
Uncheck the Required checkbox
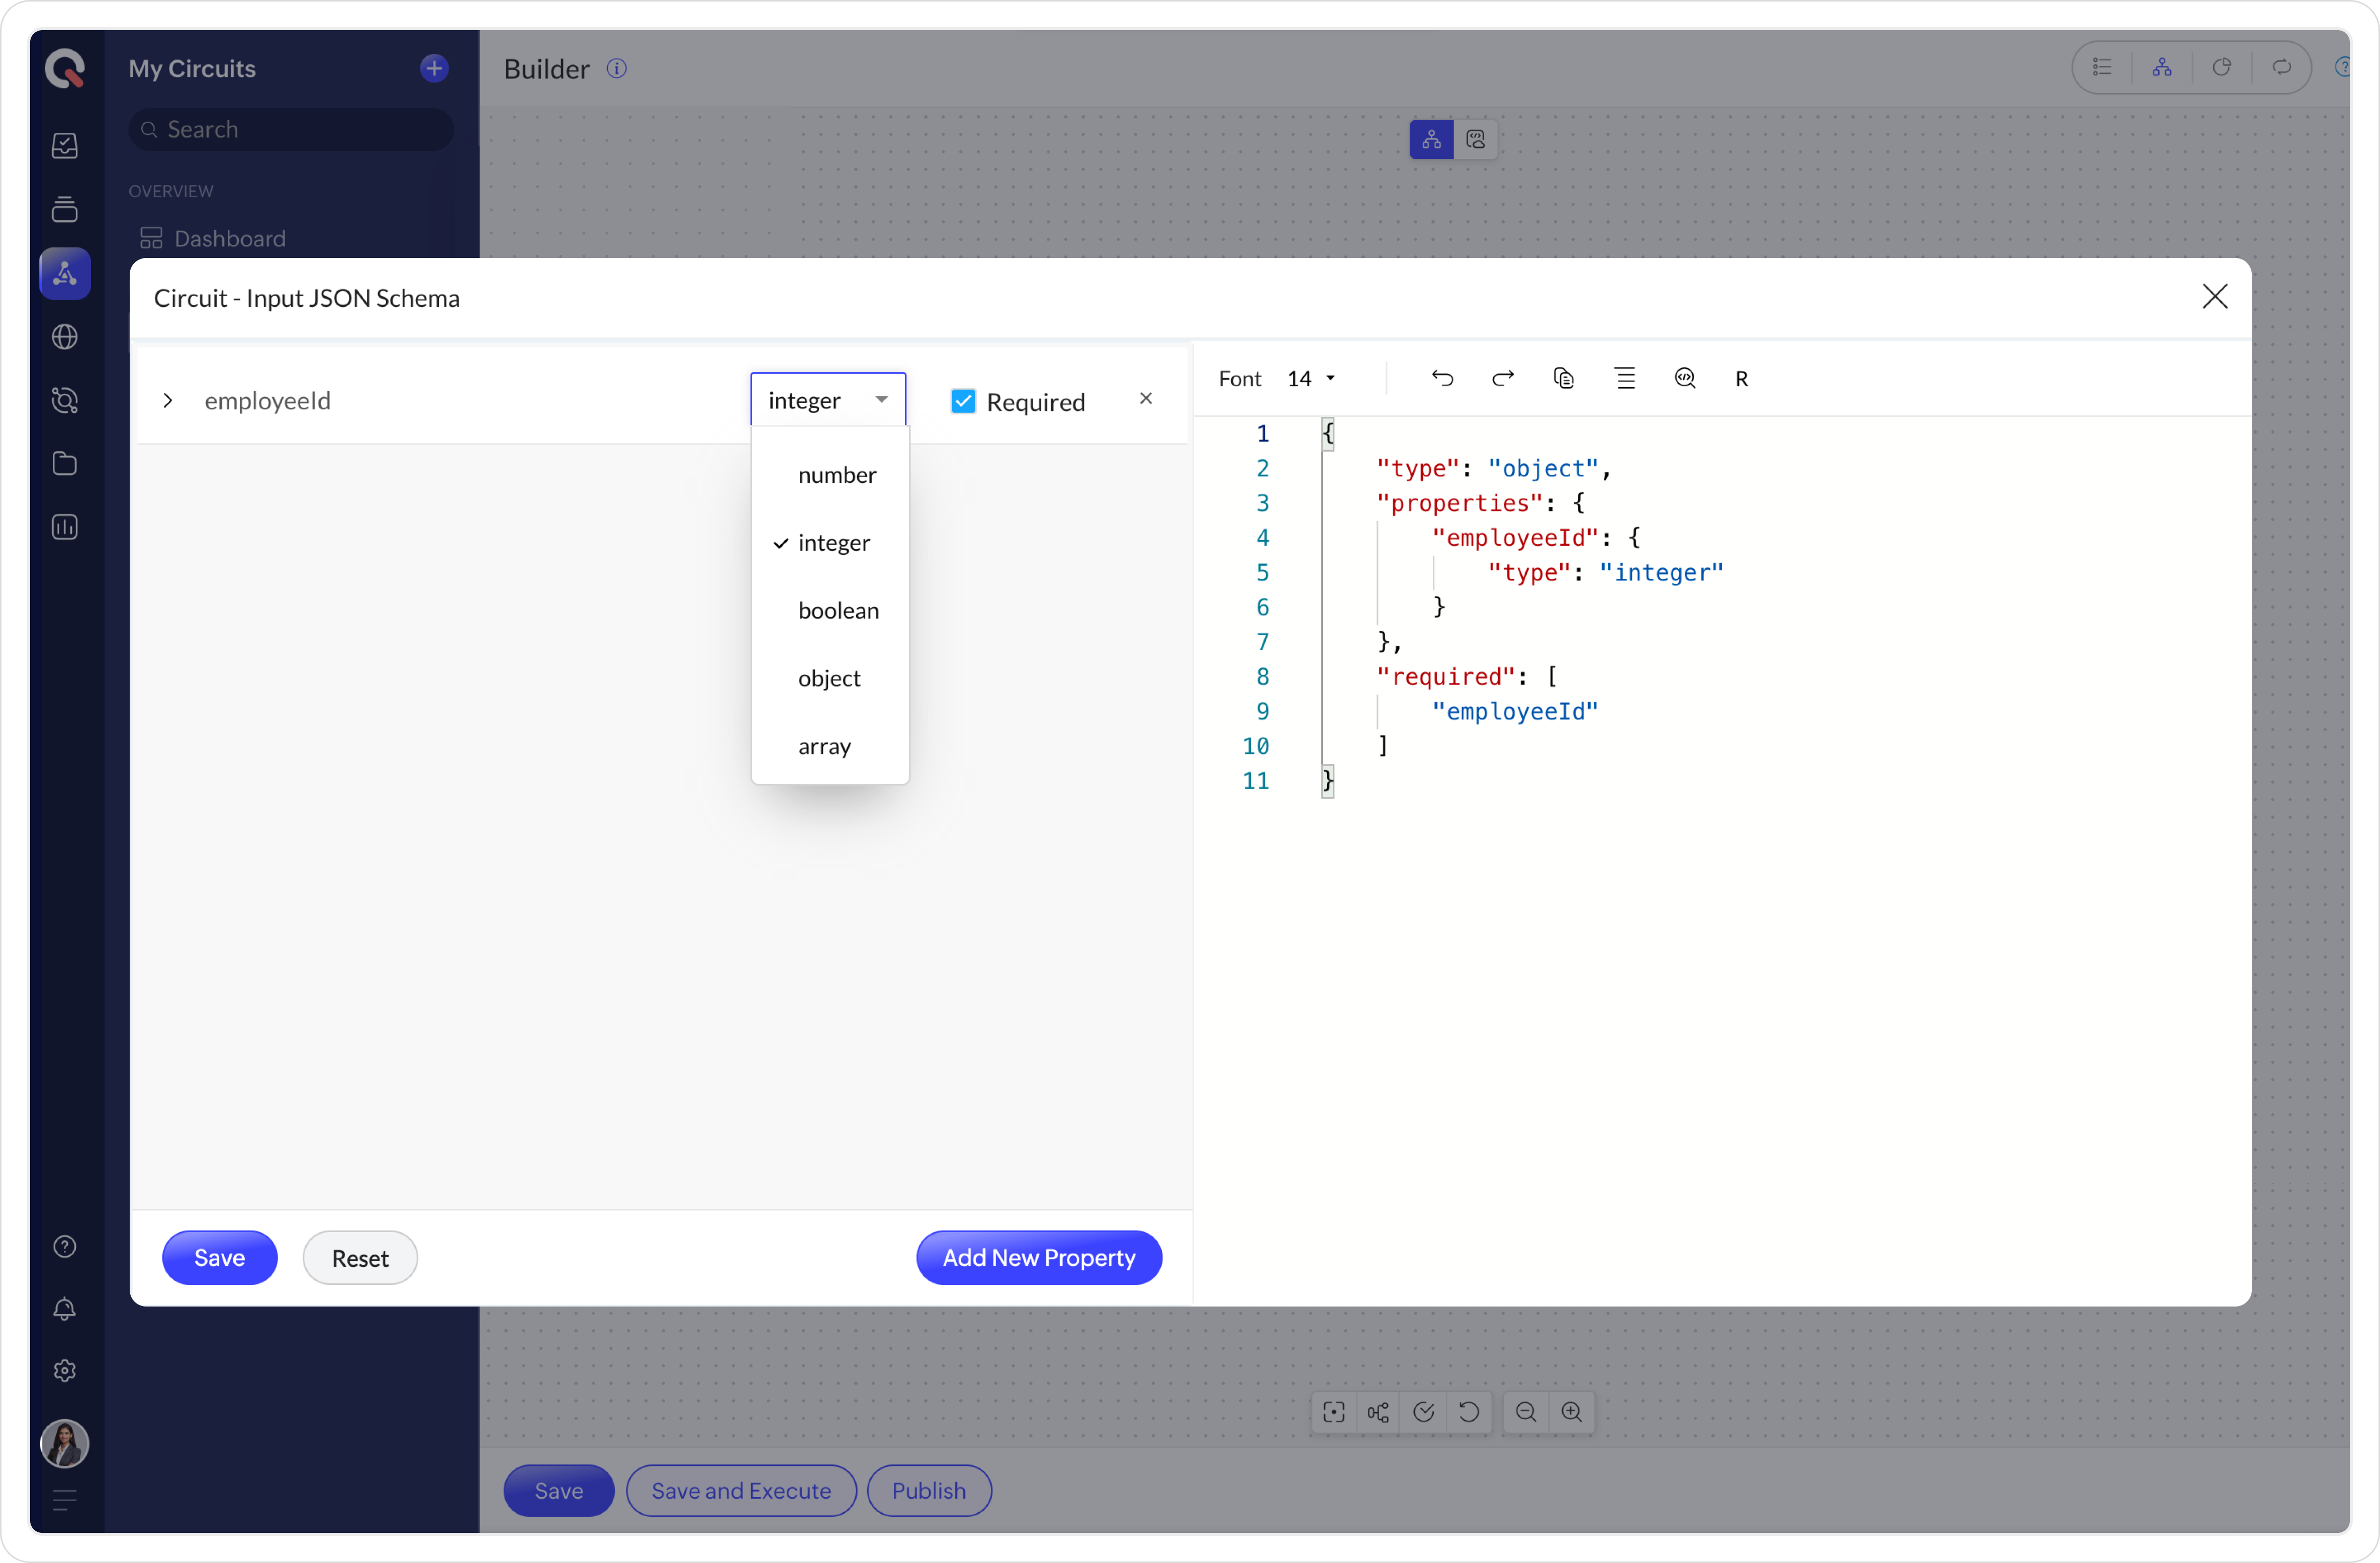963,401
